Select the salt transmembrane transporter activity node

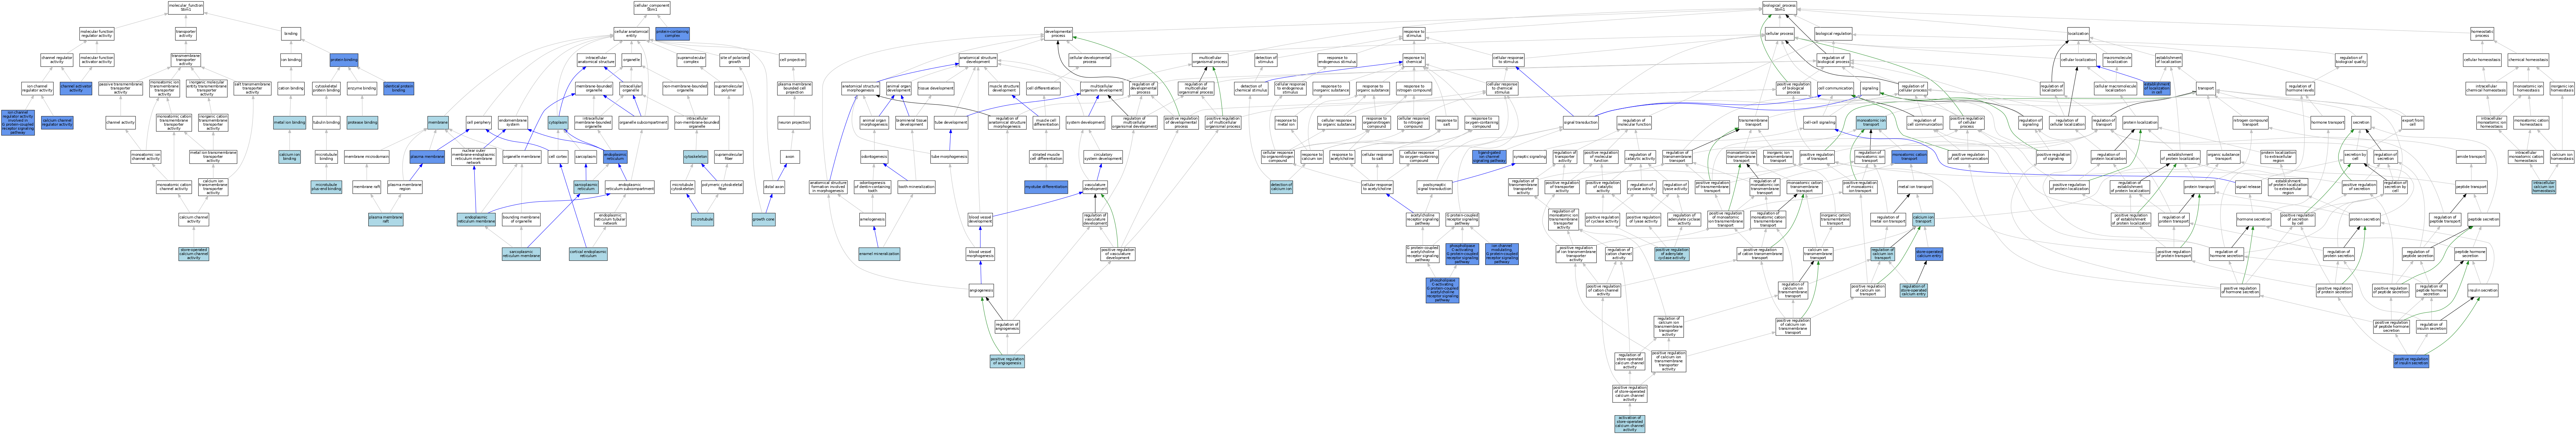(x=252, y=88)
